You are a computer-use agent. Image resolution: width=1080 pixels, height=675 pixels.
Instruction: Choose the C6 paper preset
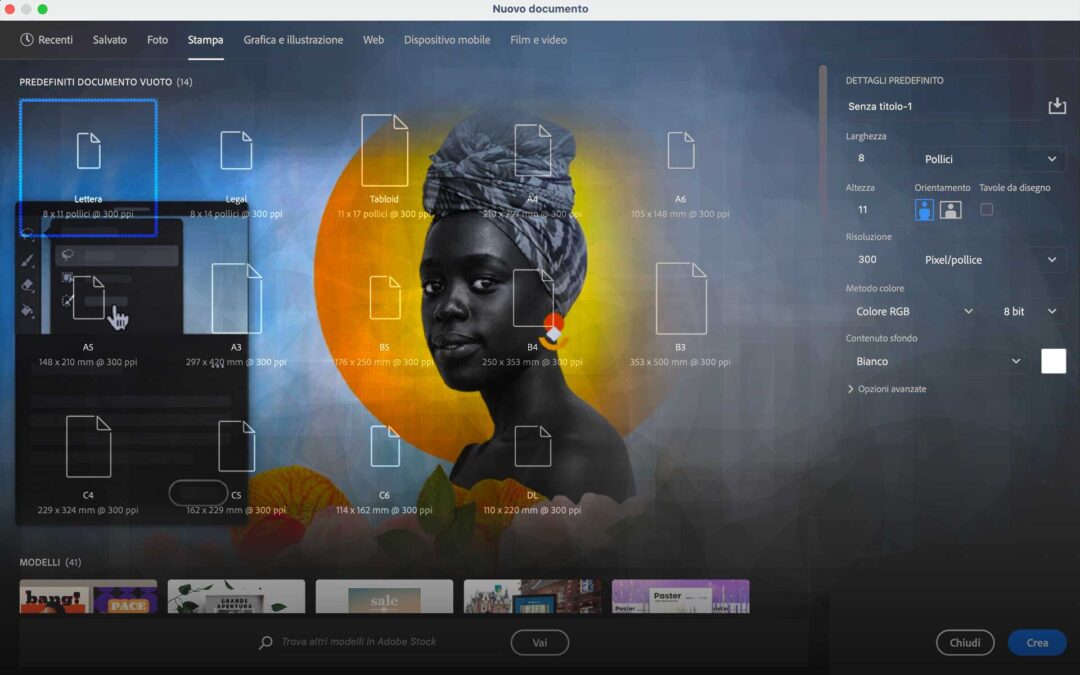pos(384,445)
